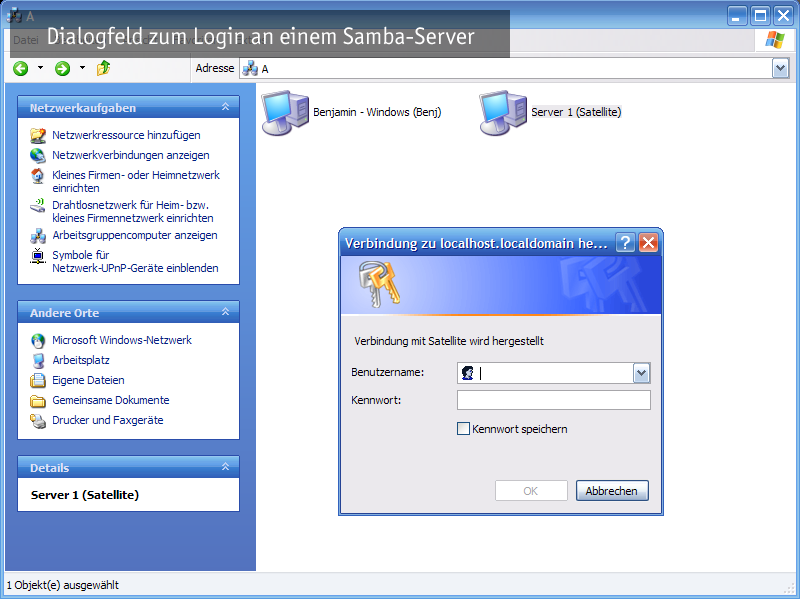800x599 pixels.
Task: Open Netzwerkverbindungen anzeigen link
Action: [131, 155]
